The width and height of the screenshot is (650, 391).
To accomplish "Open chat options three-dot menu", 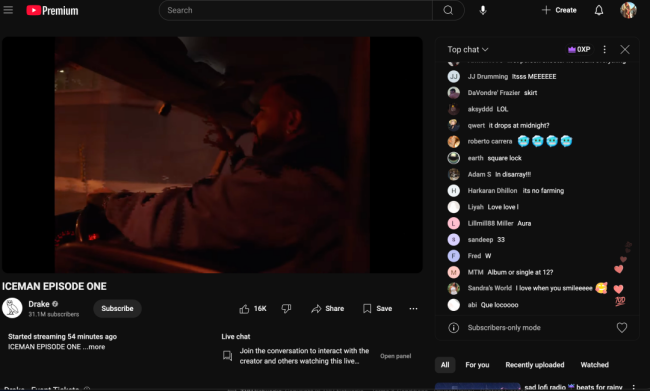I will tap(604, 49).
